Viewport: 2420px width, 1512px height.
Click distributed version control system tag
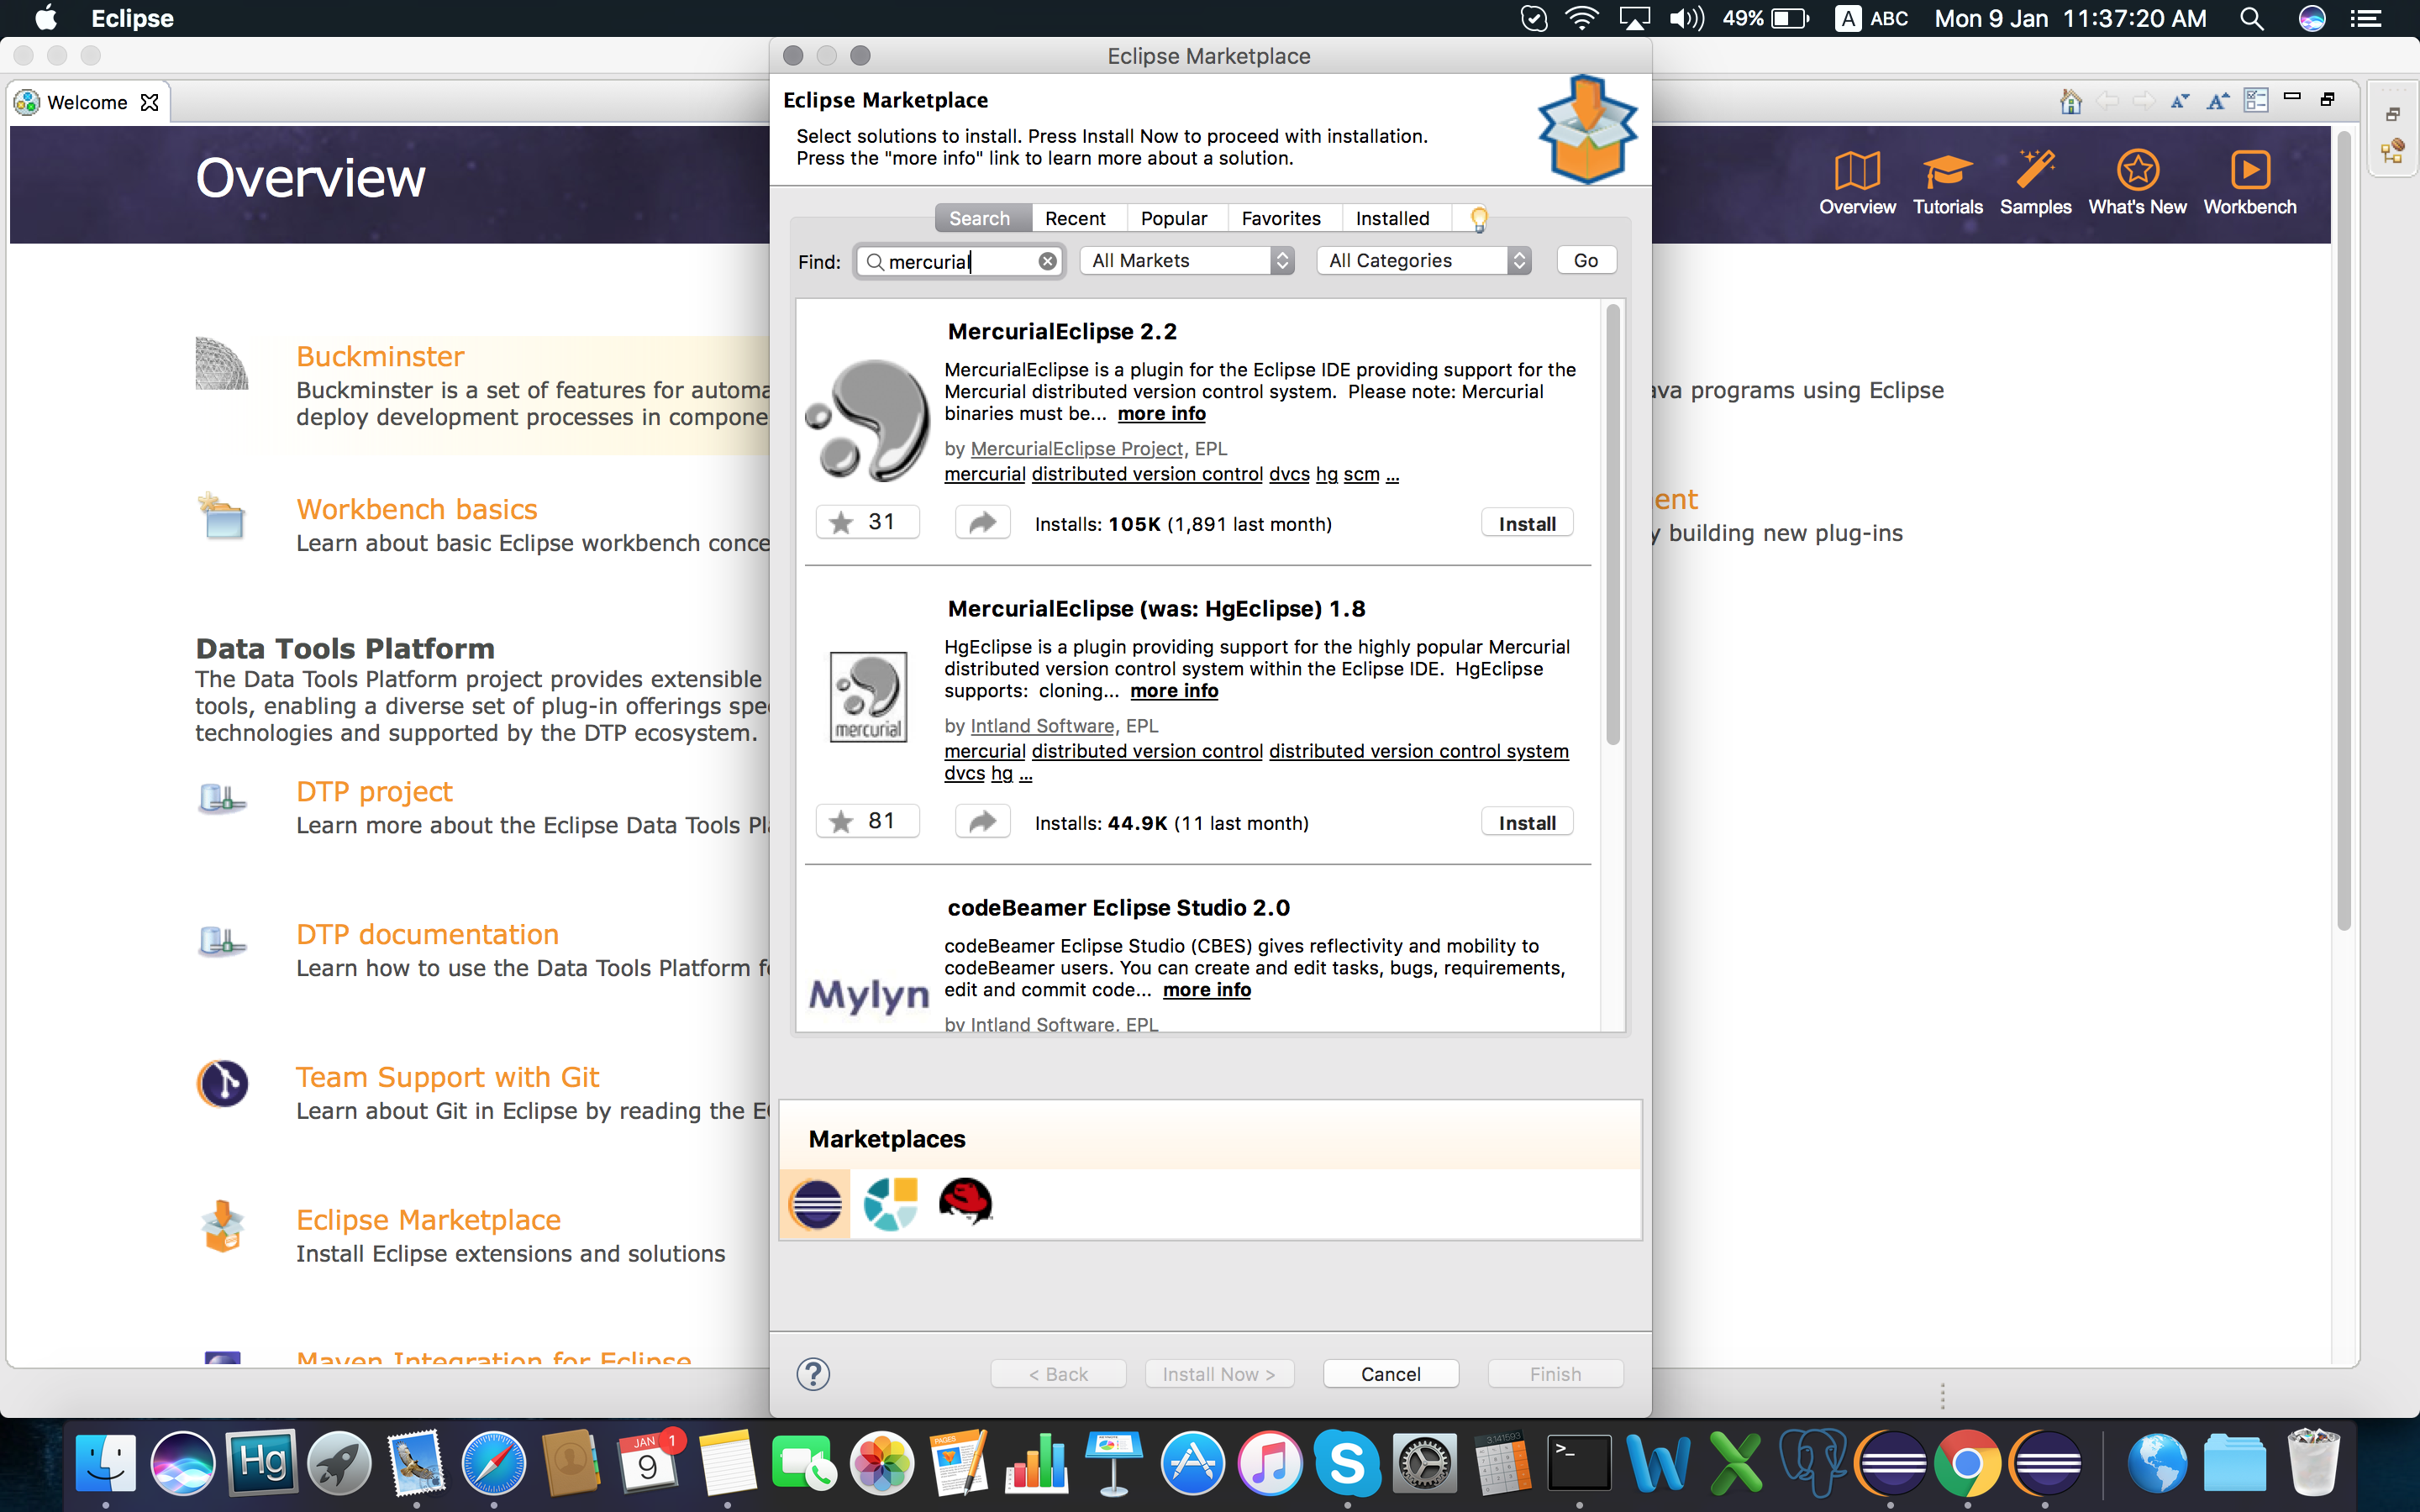point(1419,751)
